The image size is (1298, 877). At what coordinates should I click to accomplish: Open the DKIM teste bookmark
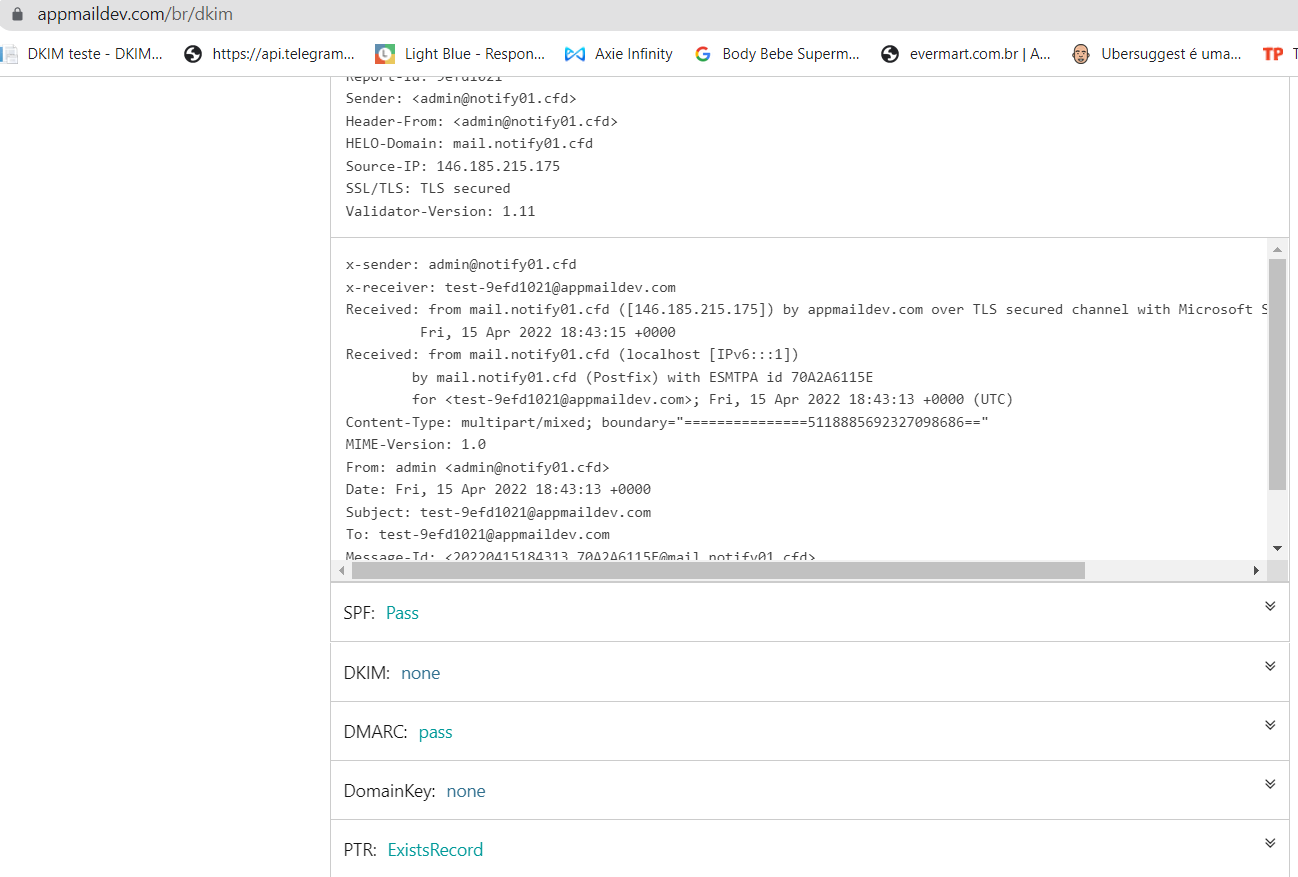pos(84,54)
